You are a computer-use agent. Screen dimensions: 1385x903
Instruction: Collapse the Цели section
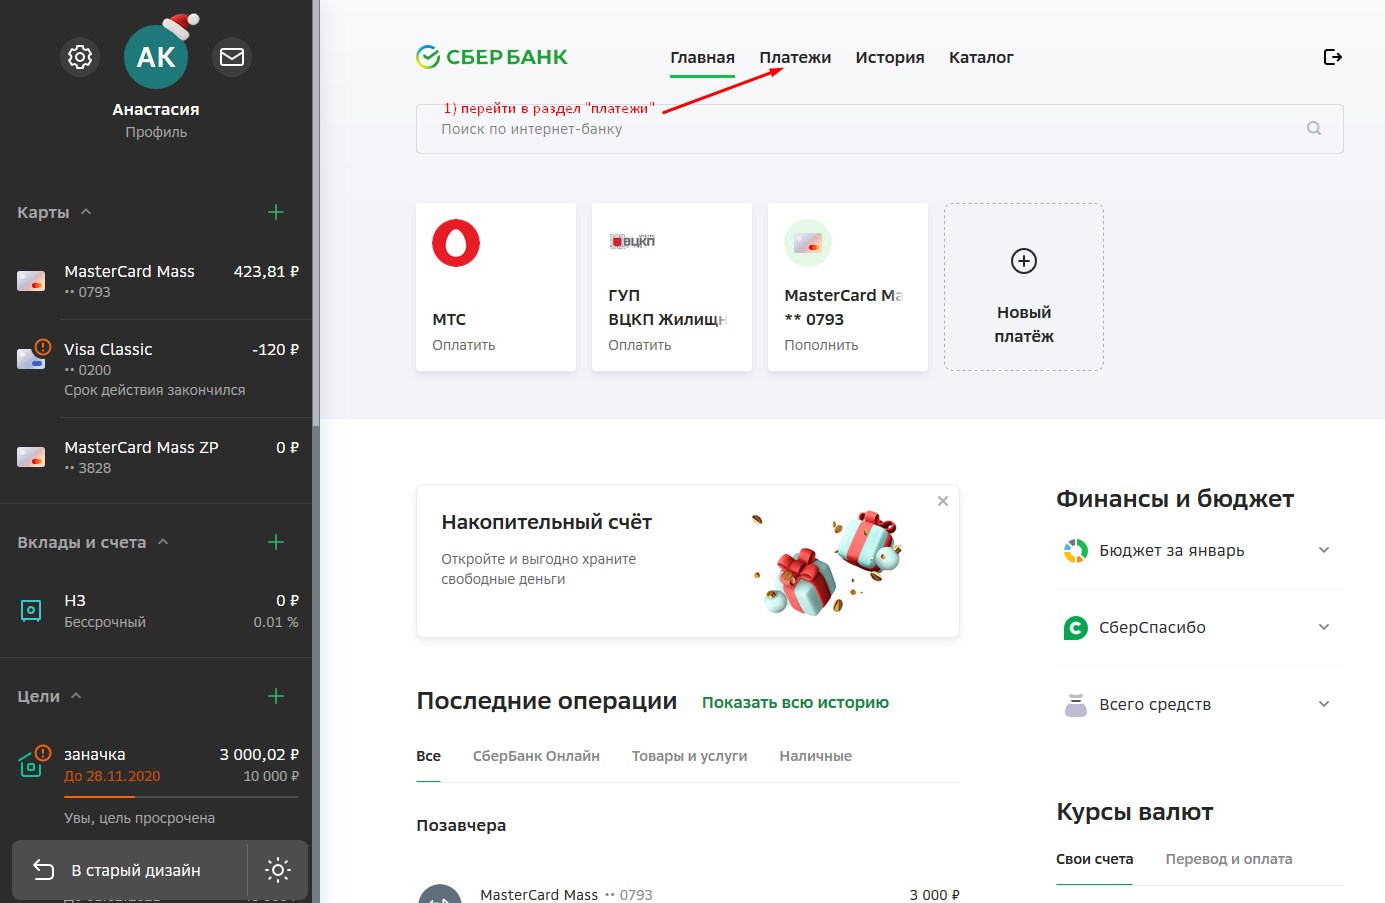point(76,696)
